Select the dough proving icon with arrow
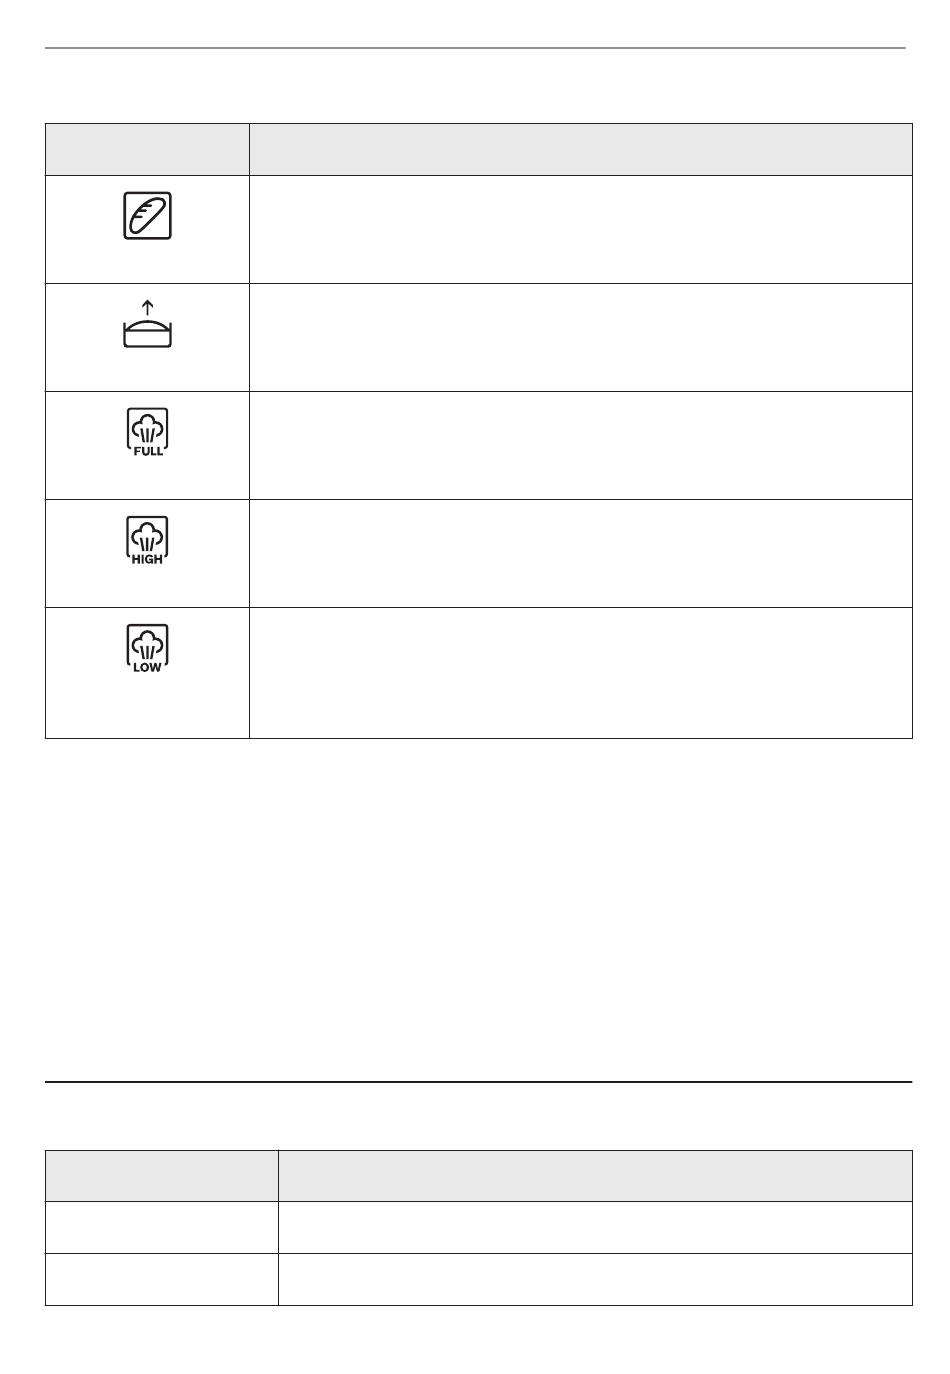The width and height of the screenshot is (950, 1374). pyautogui.click(x=147, y=324)
